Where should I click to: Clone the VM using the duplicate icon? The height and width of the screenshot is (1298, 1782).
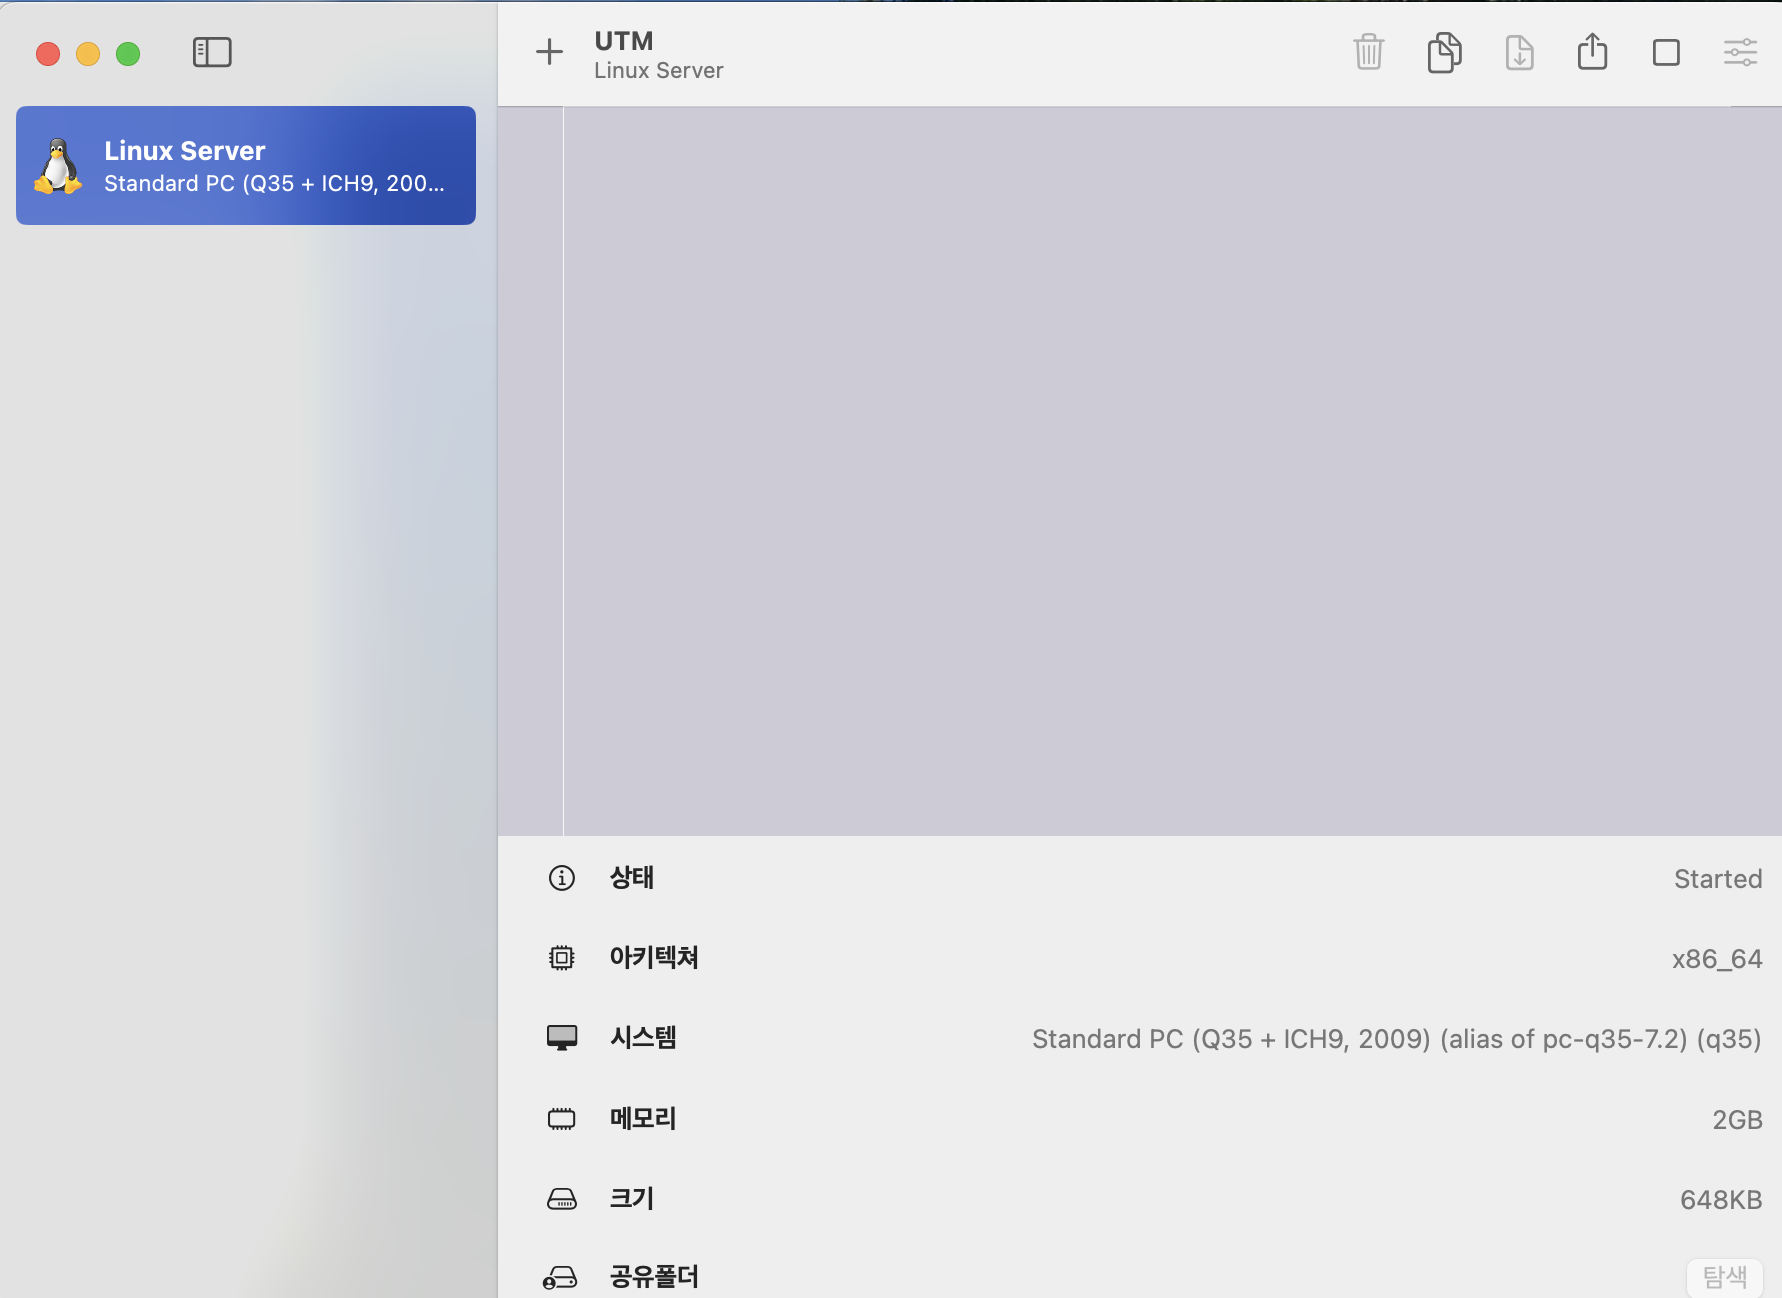(1444, 52)
